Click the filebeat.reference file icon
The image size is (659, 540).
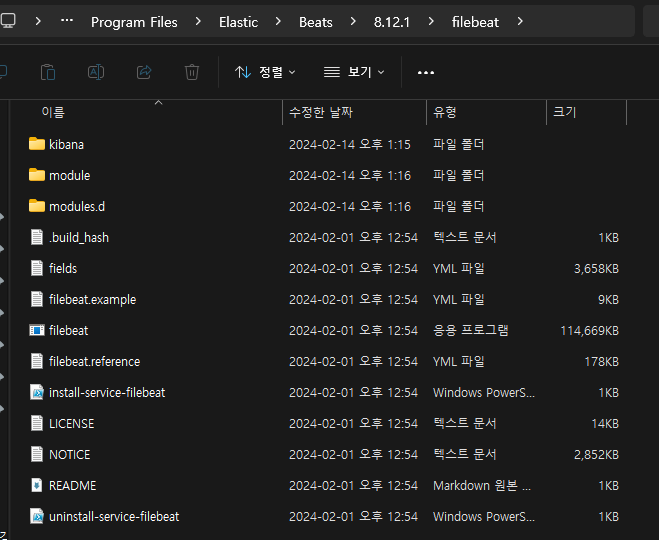(x=37, y=361)
